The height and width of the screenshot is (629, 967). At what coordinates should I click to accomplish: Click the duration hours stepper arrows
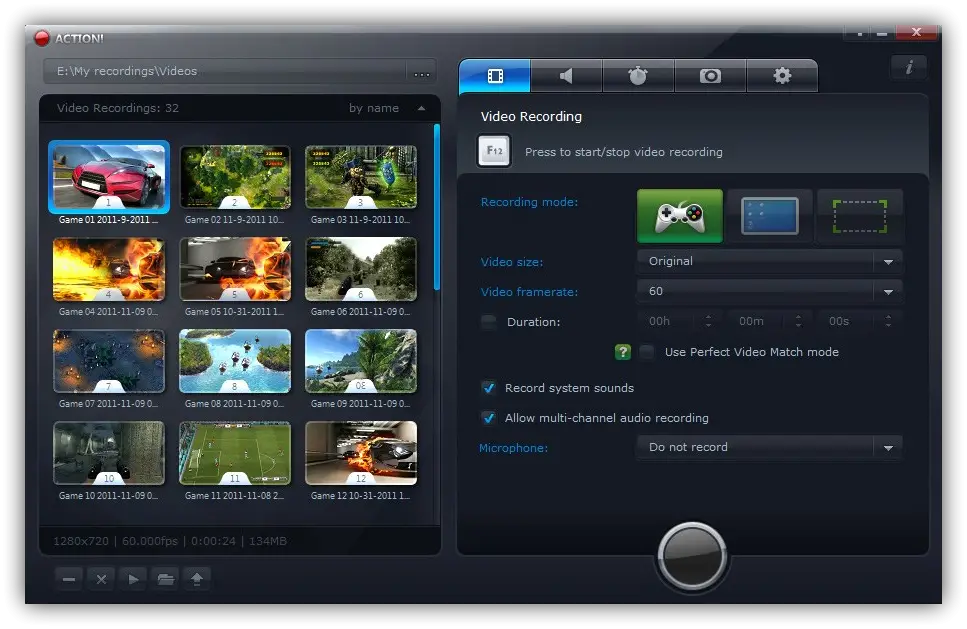click(x=709, y=321)
